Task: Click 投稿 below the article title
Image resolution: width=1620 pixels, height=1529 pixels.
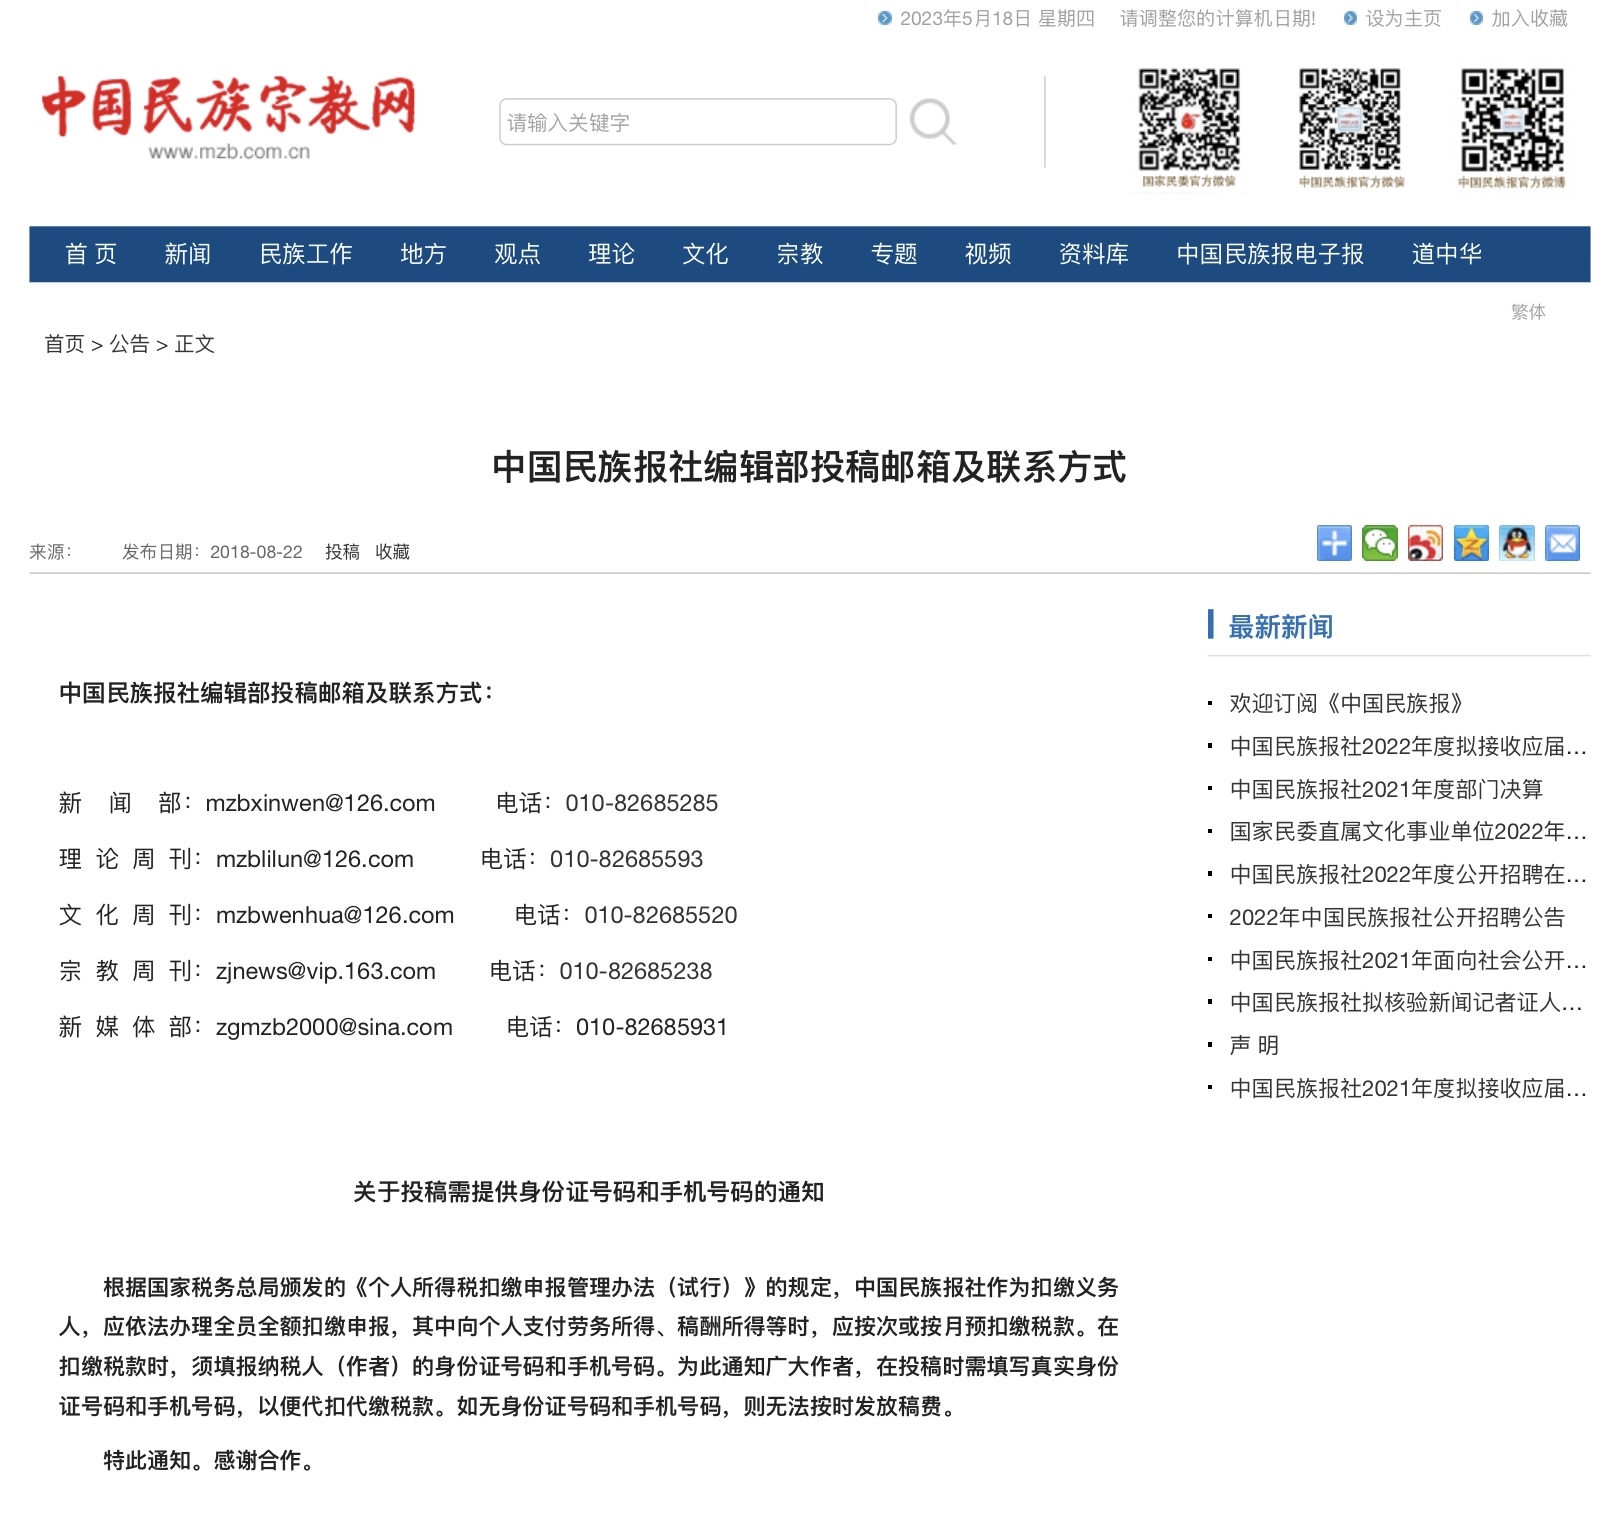Action: tap(342, 552)
